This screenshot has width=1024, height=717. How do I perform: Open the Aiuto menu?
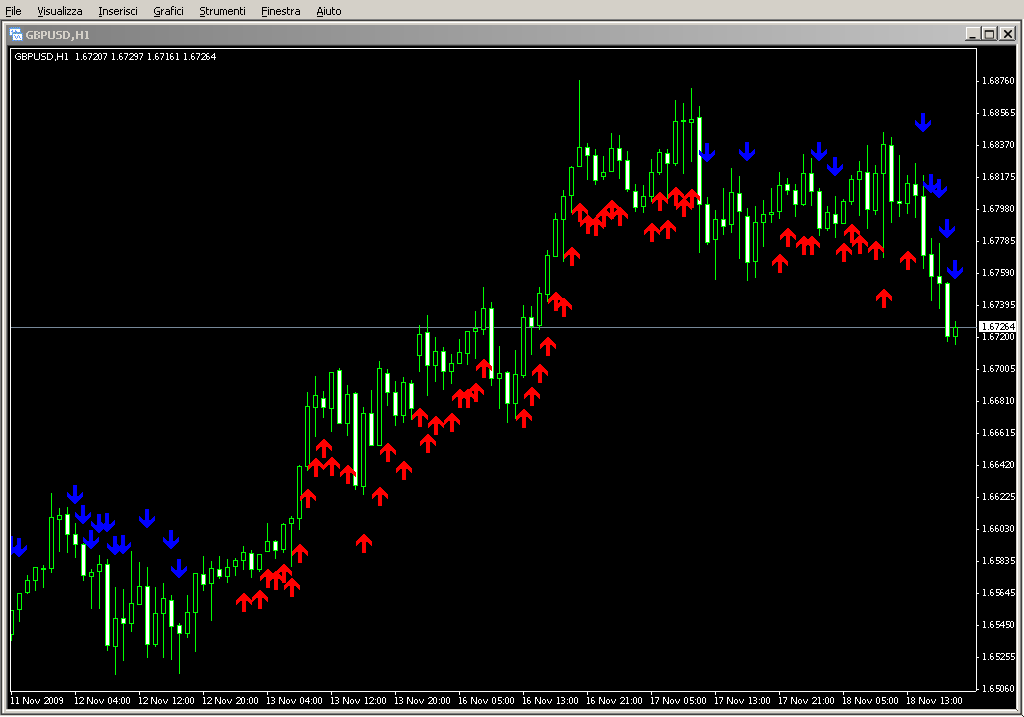pyautogui.click(x=328, y=11)
